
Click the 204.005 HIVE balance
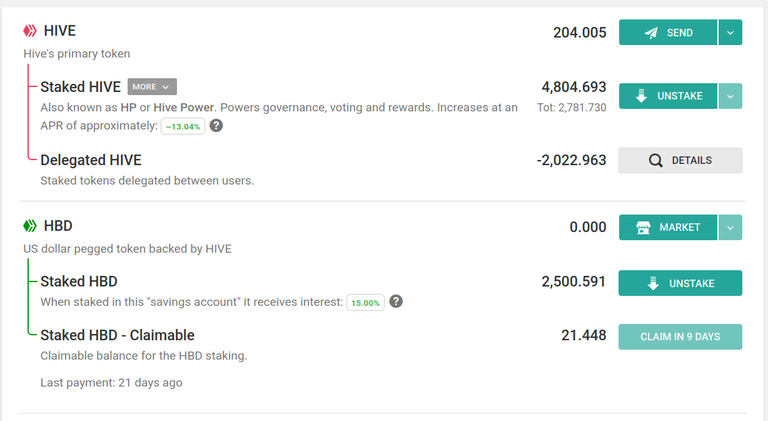tap(579, 33)
